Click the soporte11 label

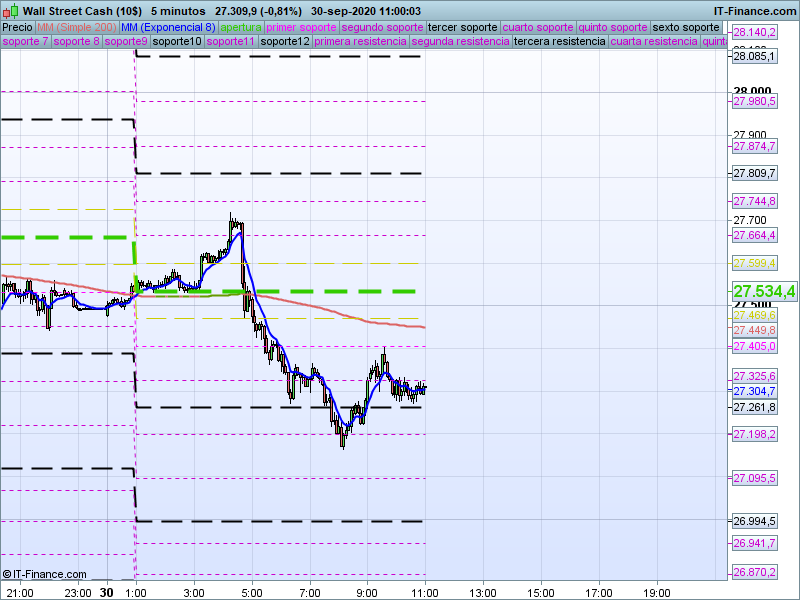pos(231,41)
